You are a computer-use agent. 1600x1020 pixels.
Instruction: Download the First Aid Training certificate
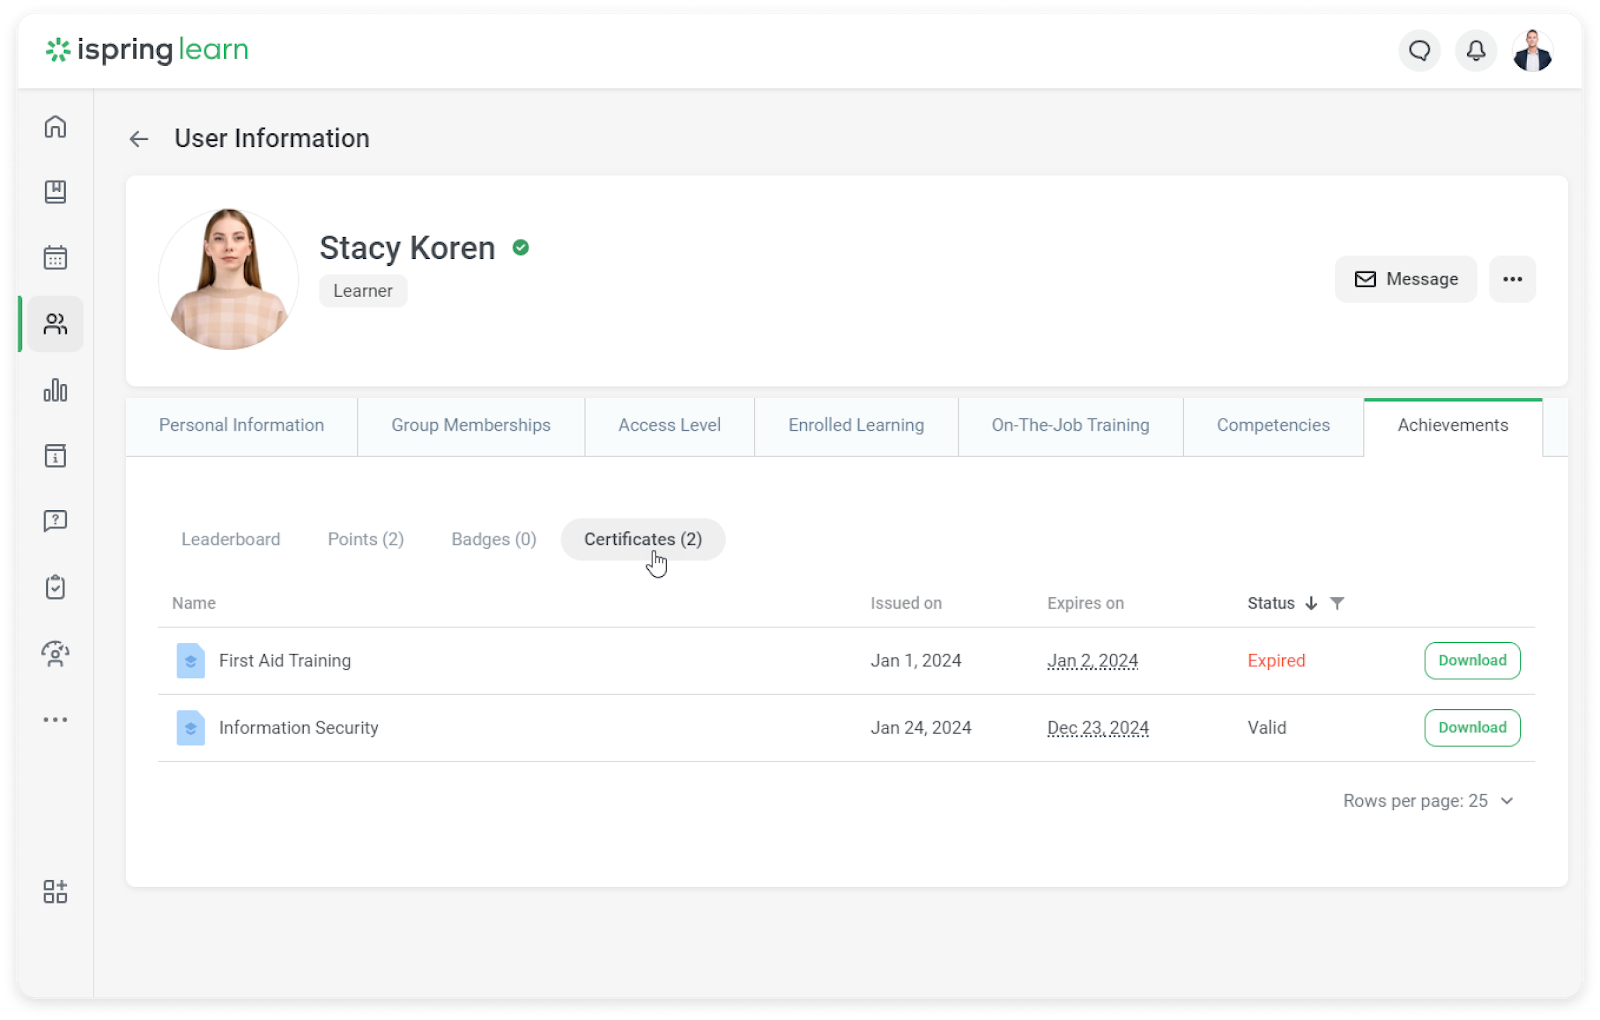tap(1472, 661)
